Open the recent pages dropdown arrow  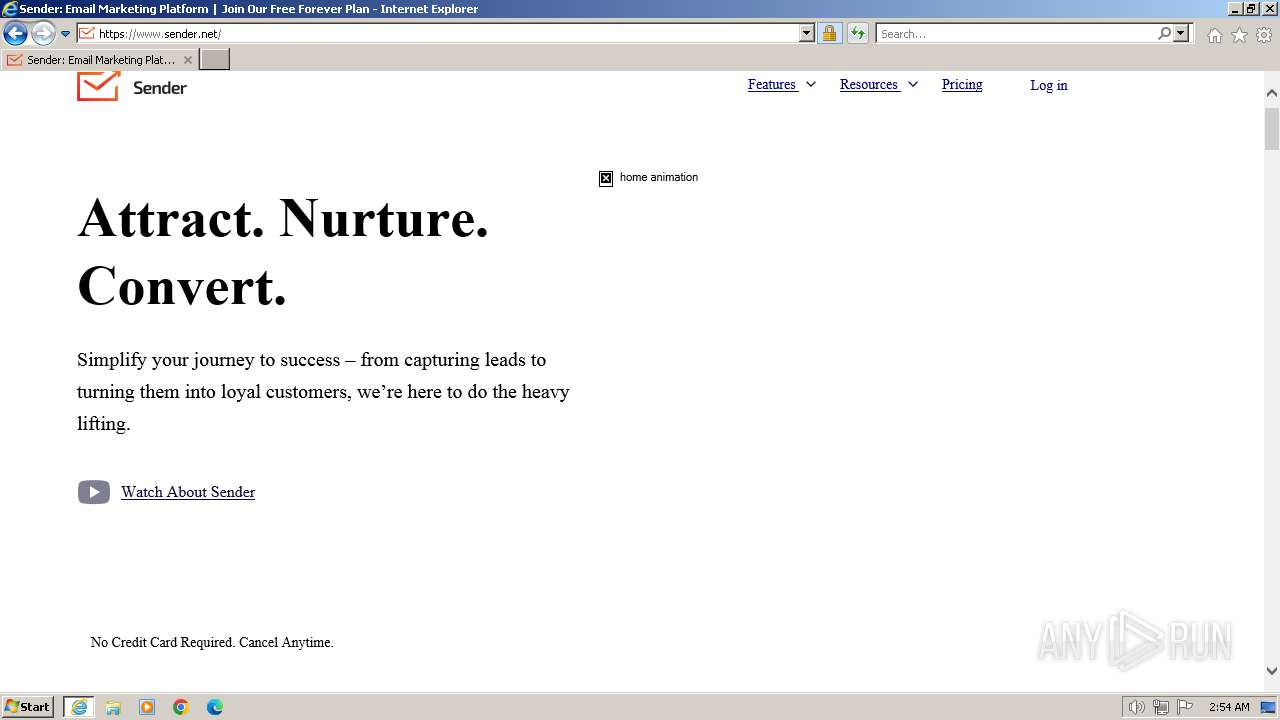click(x=66, y=34)
